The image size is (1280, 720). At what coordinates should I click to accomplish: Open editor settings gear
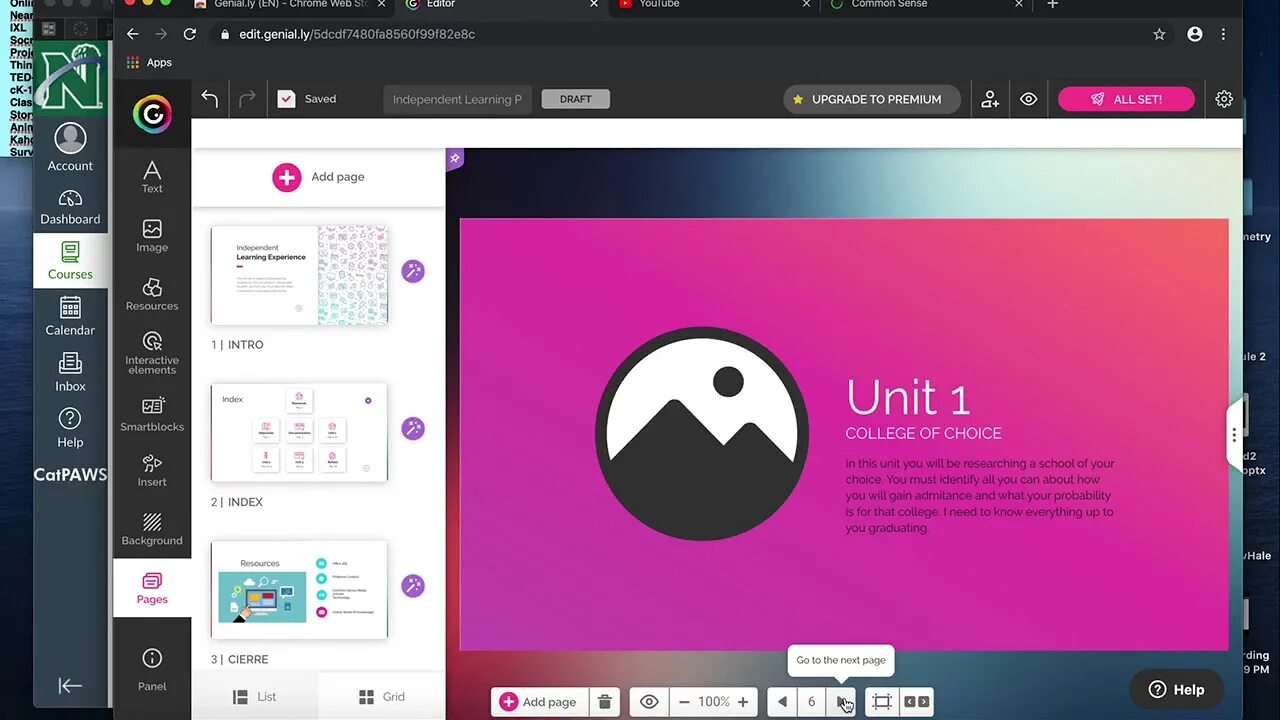(1224, 99)
